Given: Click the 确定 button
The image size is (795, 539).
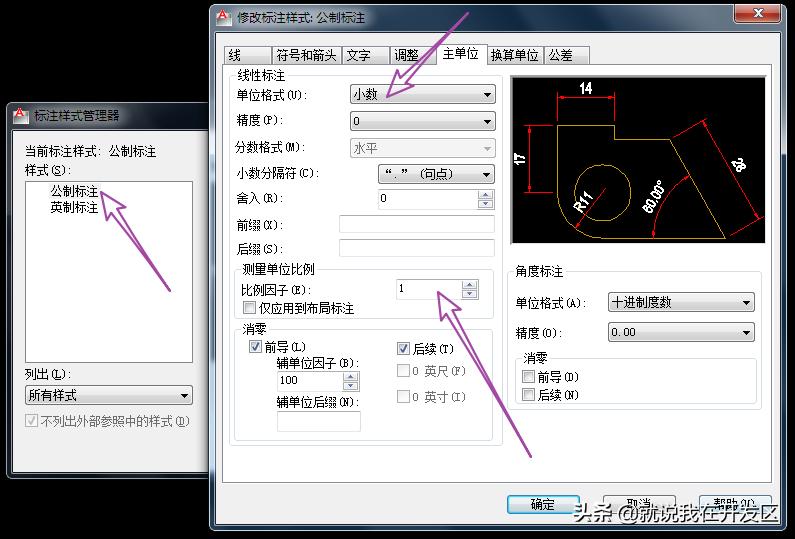Looking at the screenshot, I should click(543, 504).
